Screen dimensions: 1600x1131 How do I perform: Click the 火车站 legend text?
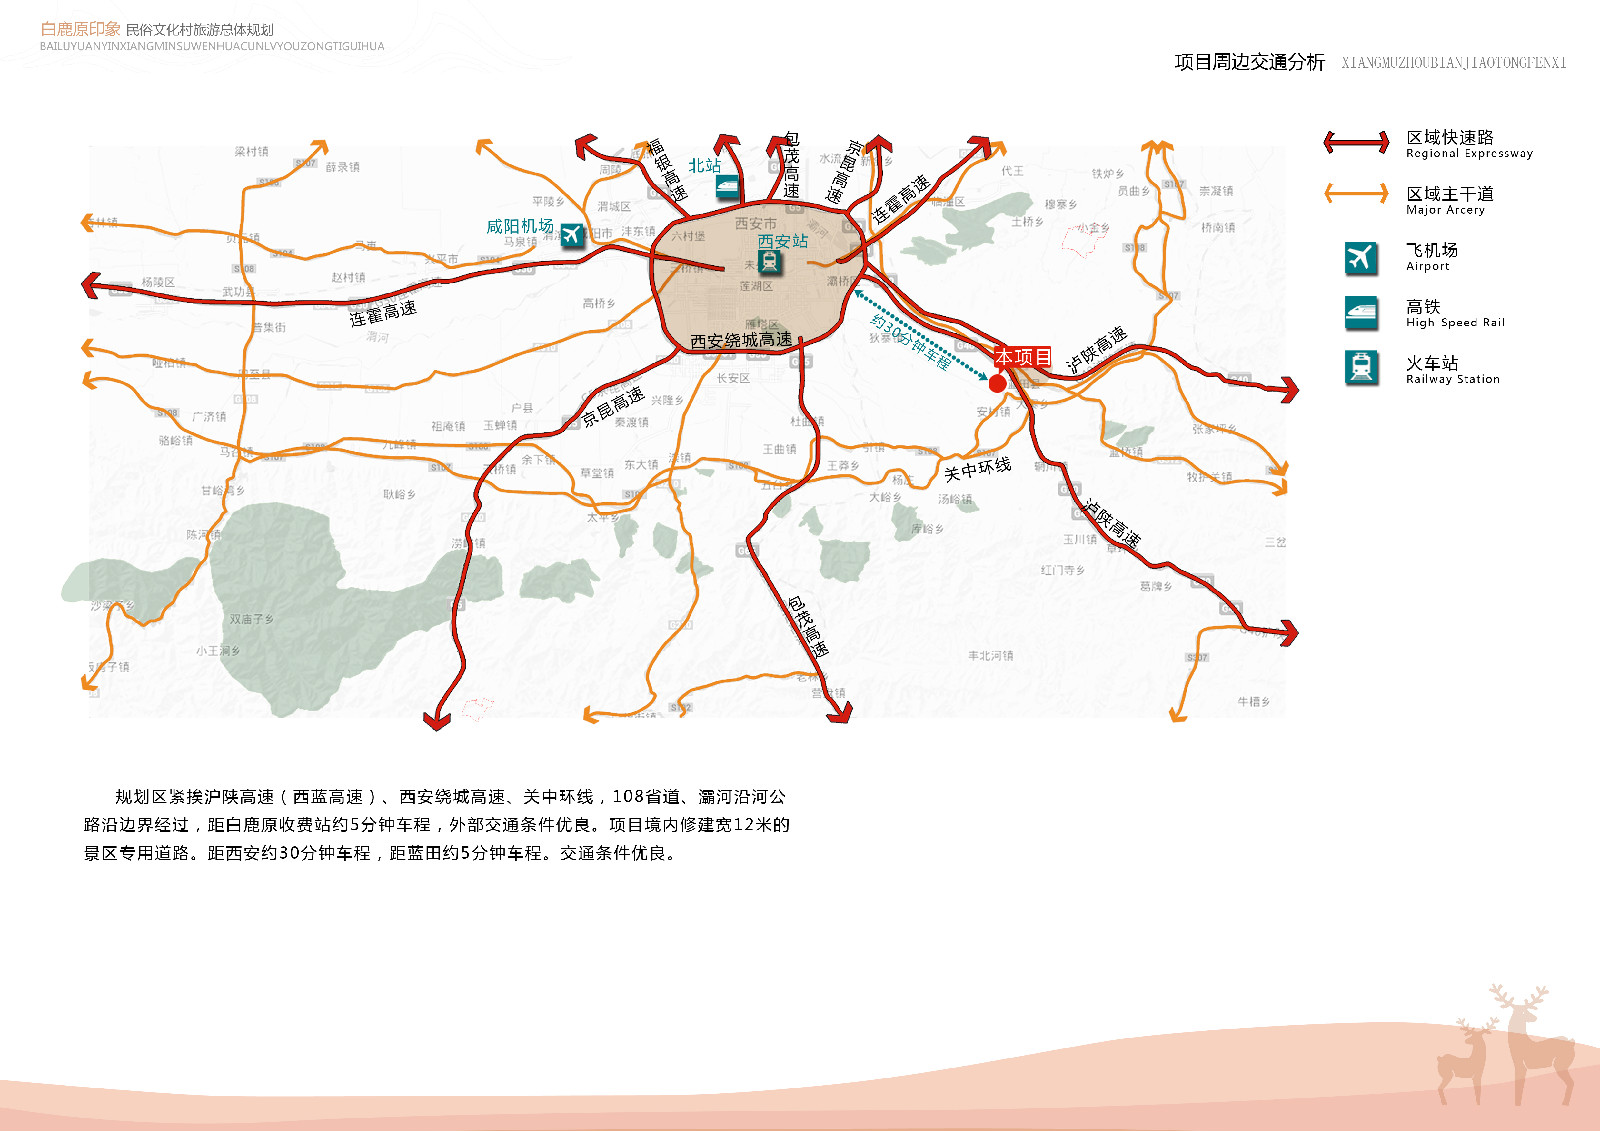click(1432, 362)
